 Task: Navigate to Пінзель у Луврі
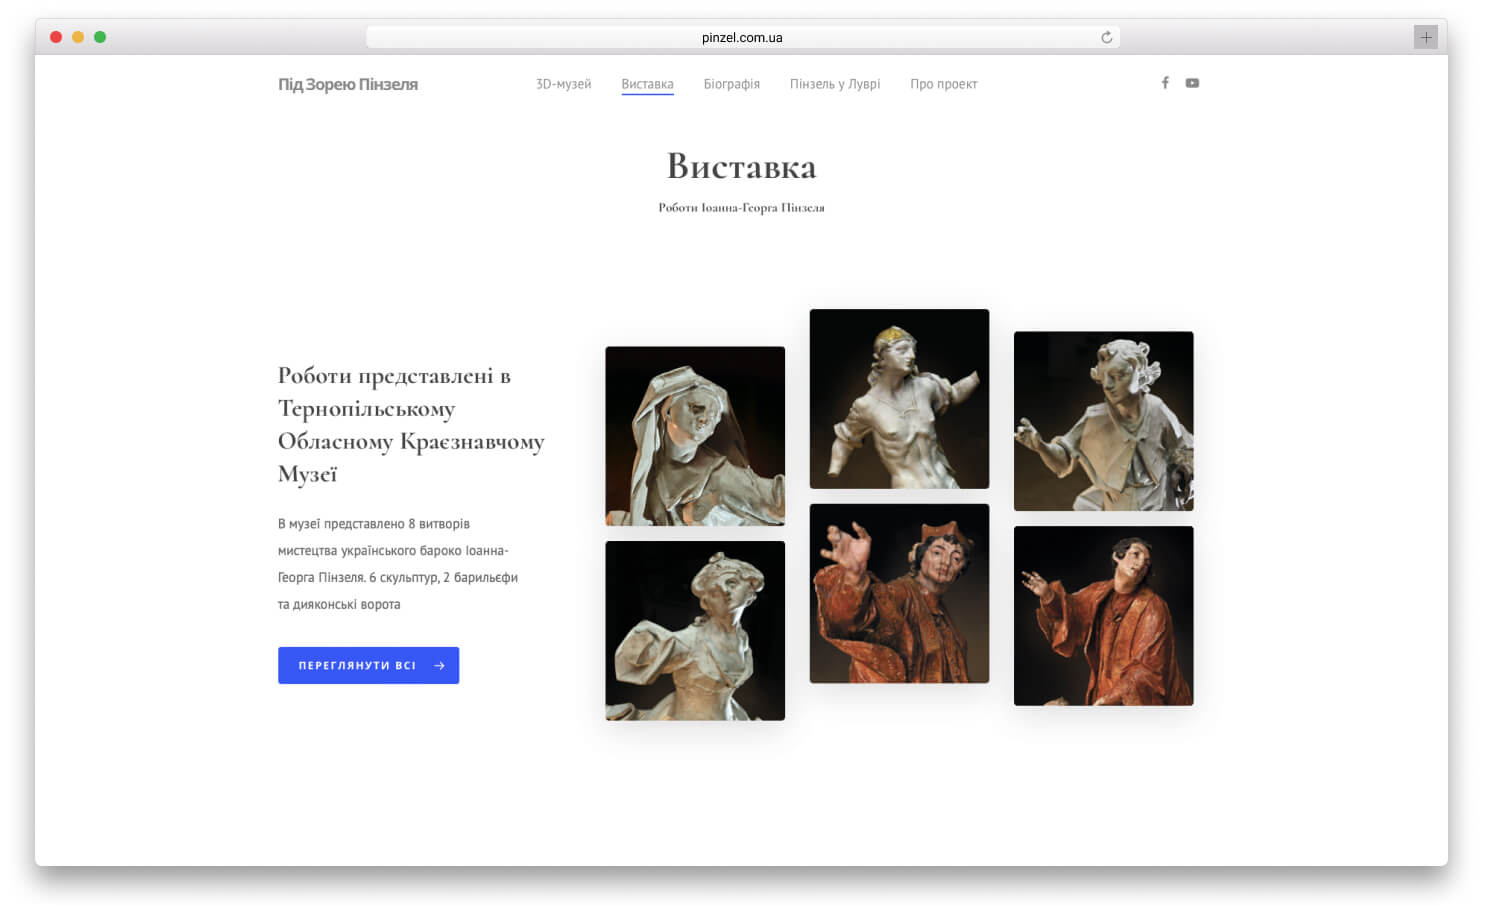point(834,84)
